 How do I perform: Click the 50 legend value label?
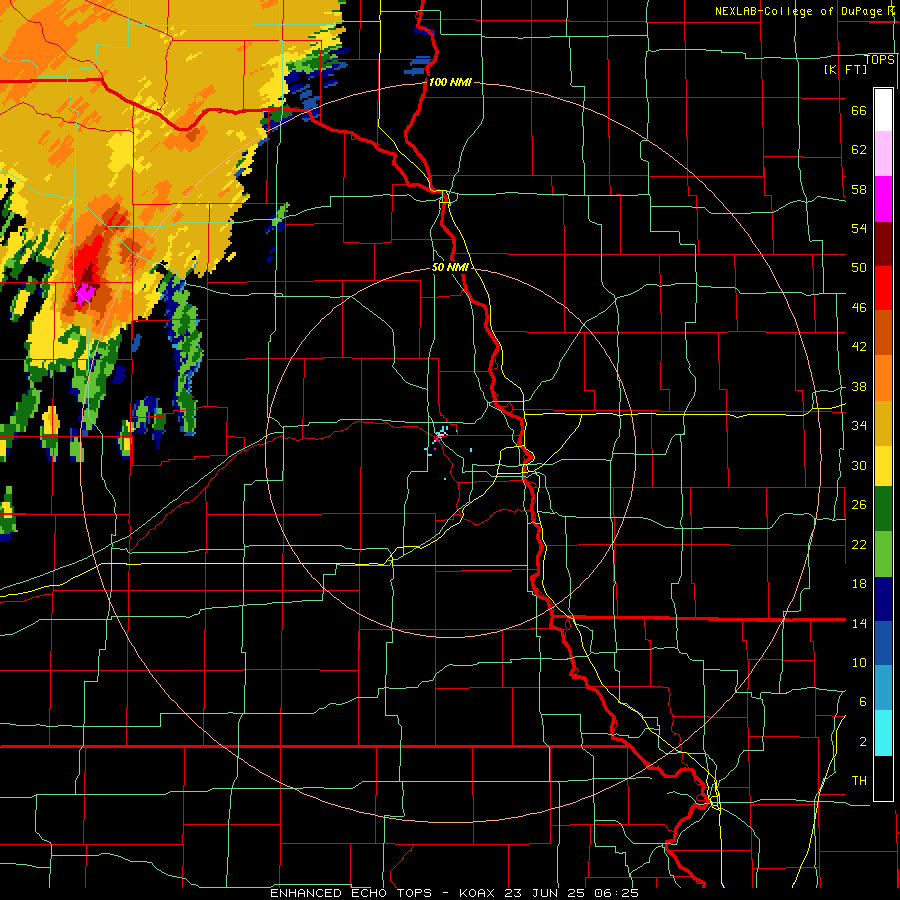point(859,268)
